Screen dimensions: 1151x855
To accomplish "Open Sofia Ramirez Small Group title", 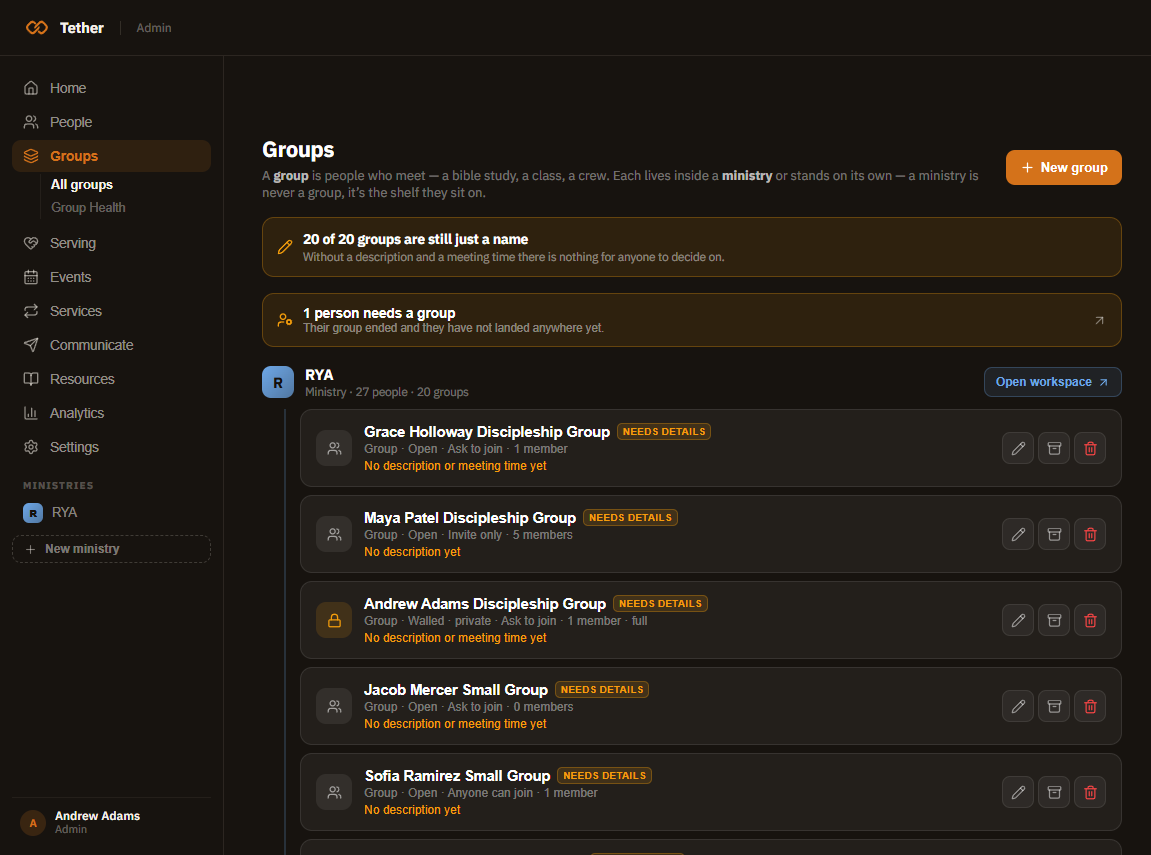I will click(x=457, y=775).
